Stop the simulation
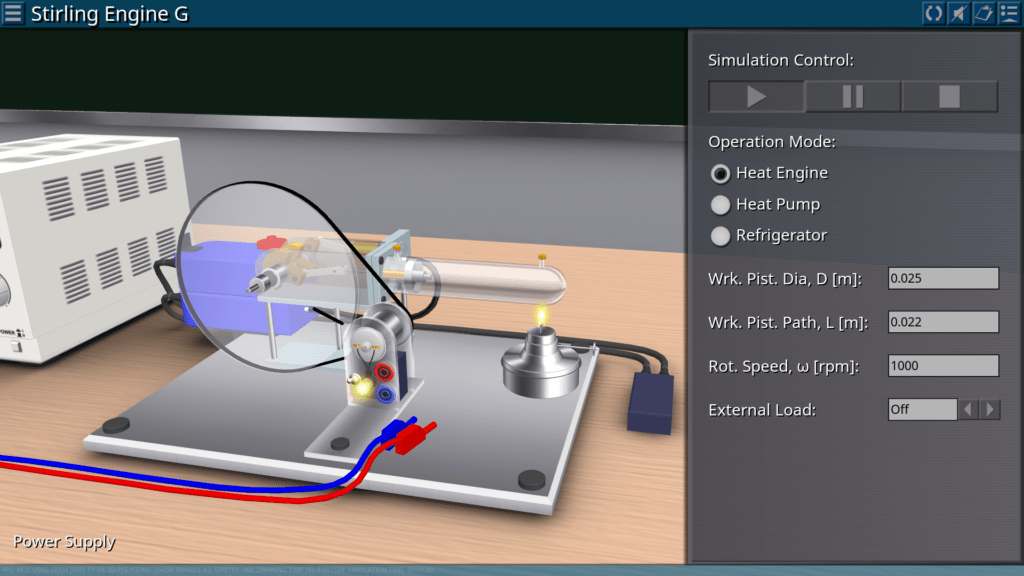Screen dimensions: 1024x576 [x=949, y=96]
